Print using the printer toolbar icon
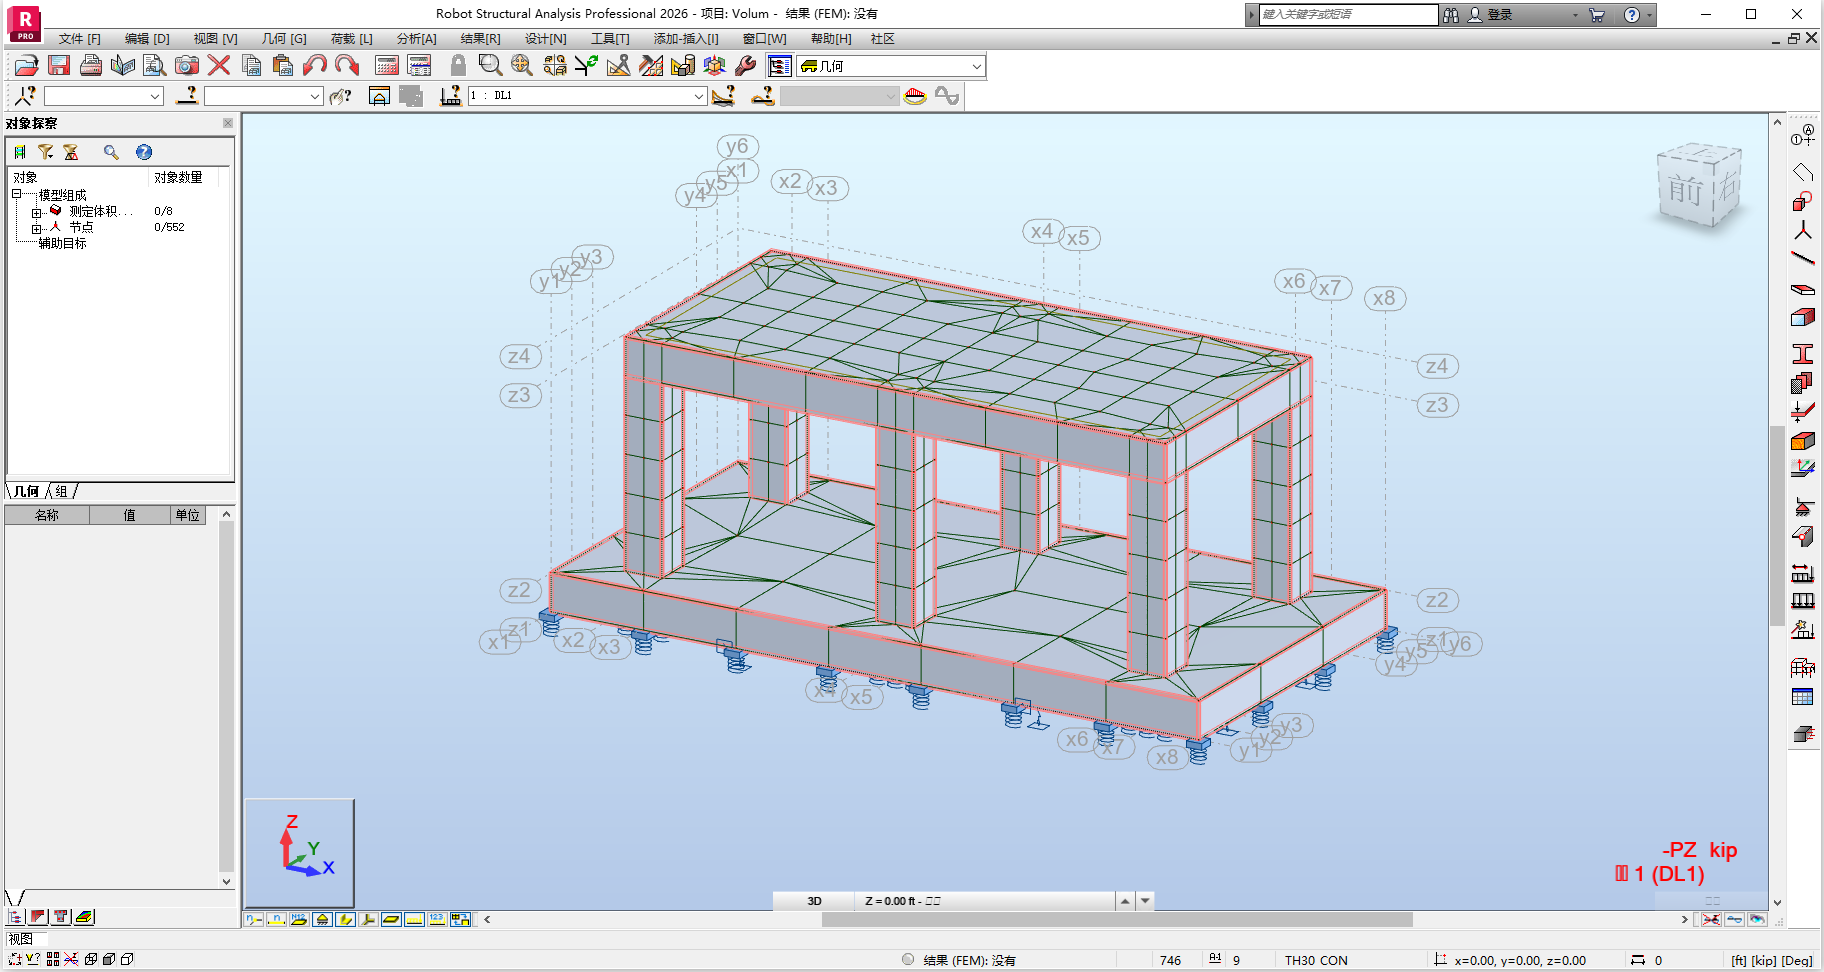 [x=91, y=66]
